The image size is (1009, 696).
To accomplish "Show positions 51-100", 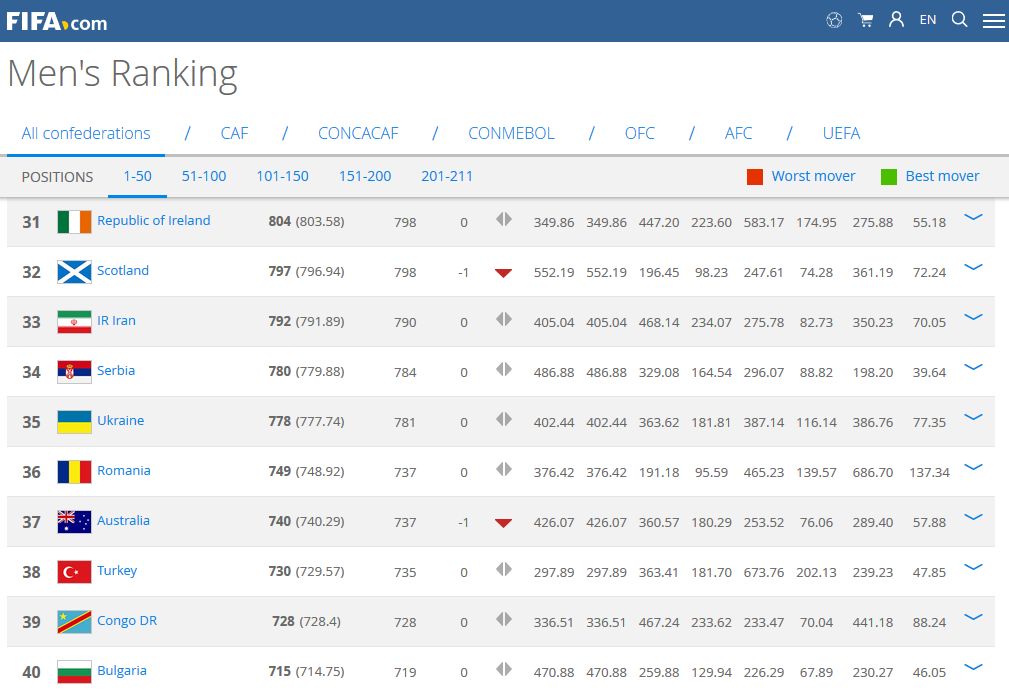I will 203,176.
